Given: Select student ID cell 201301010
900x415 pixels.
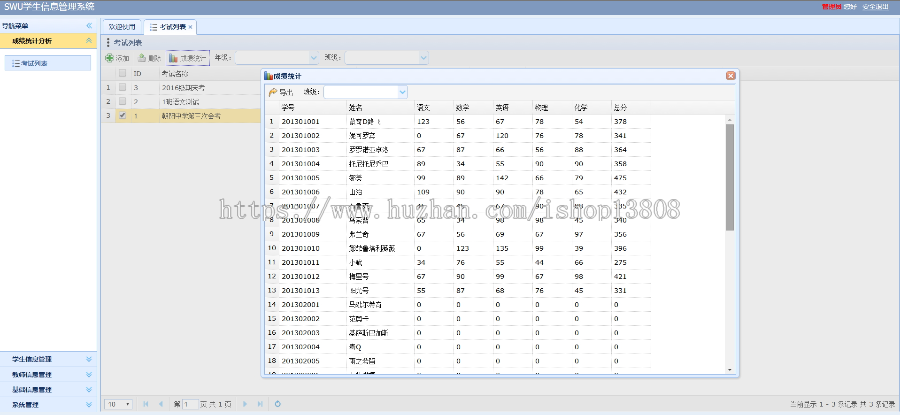Looking at the screenshot, I should click(300, 248).
